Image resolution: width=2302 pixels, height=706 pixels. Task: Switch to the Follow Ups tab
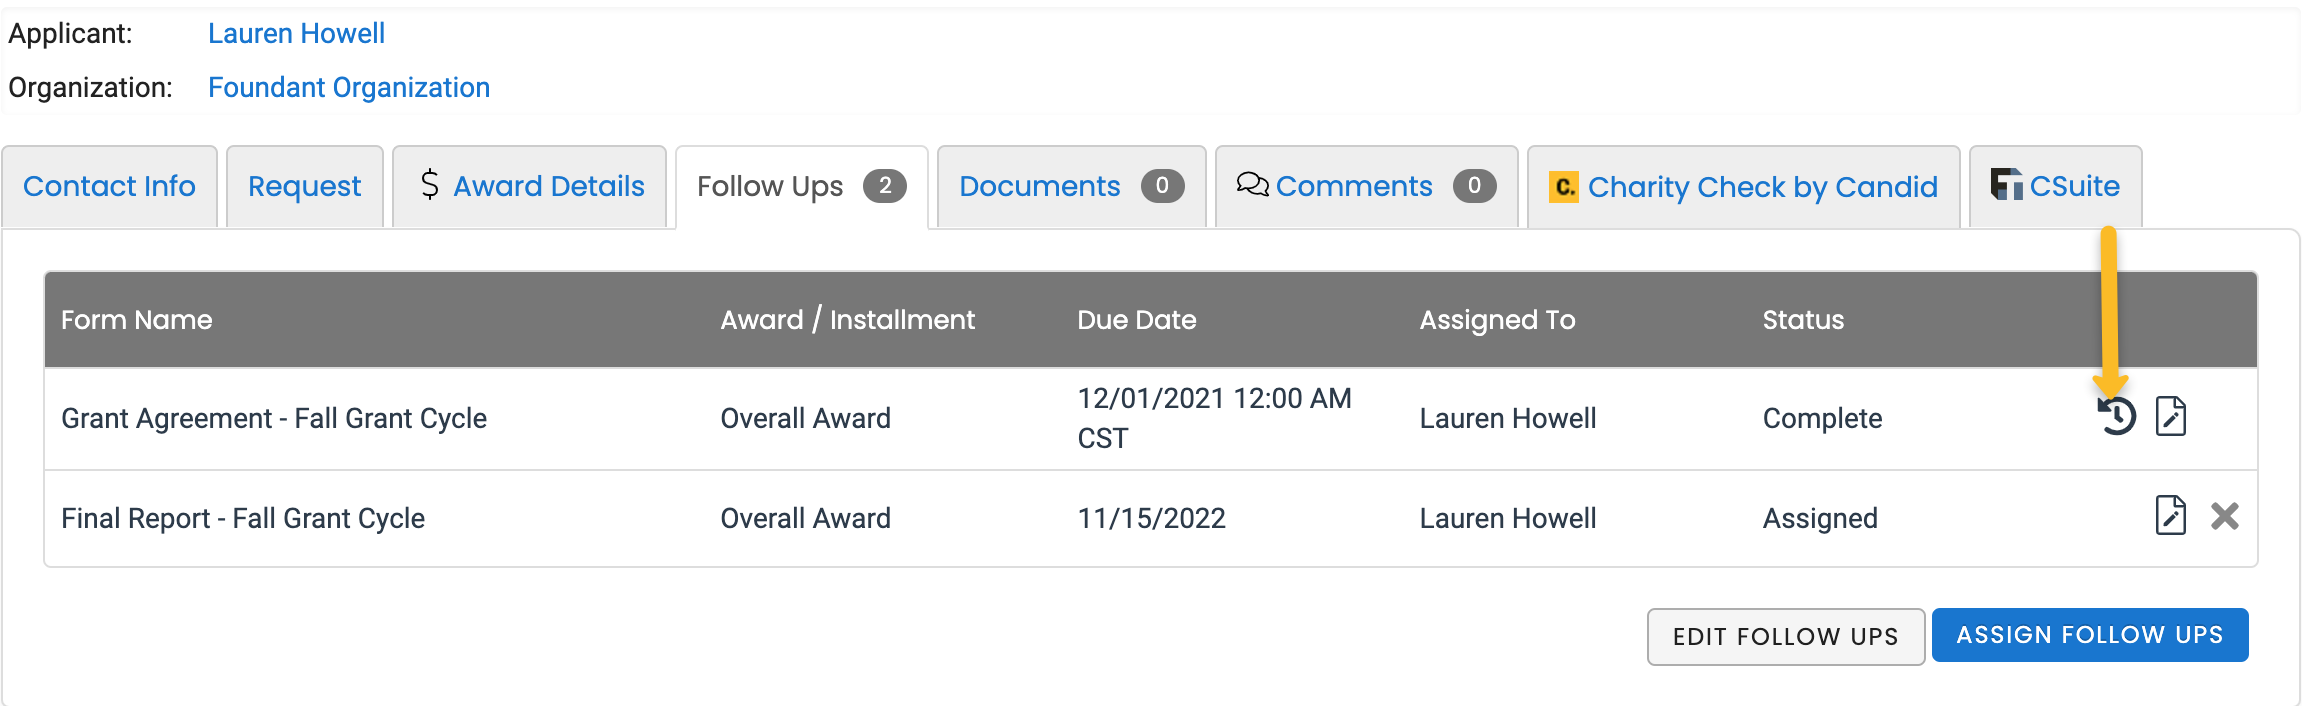(x=770, y=185)
